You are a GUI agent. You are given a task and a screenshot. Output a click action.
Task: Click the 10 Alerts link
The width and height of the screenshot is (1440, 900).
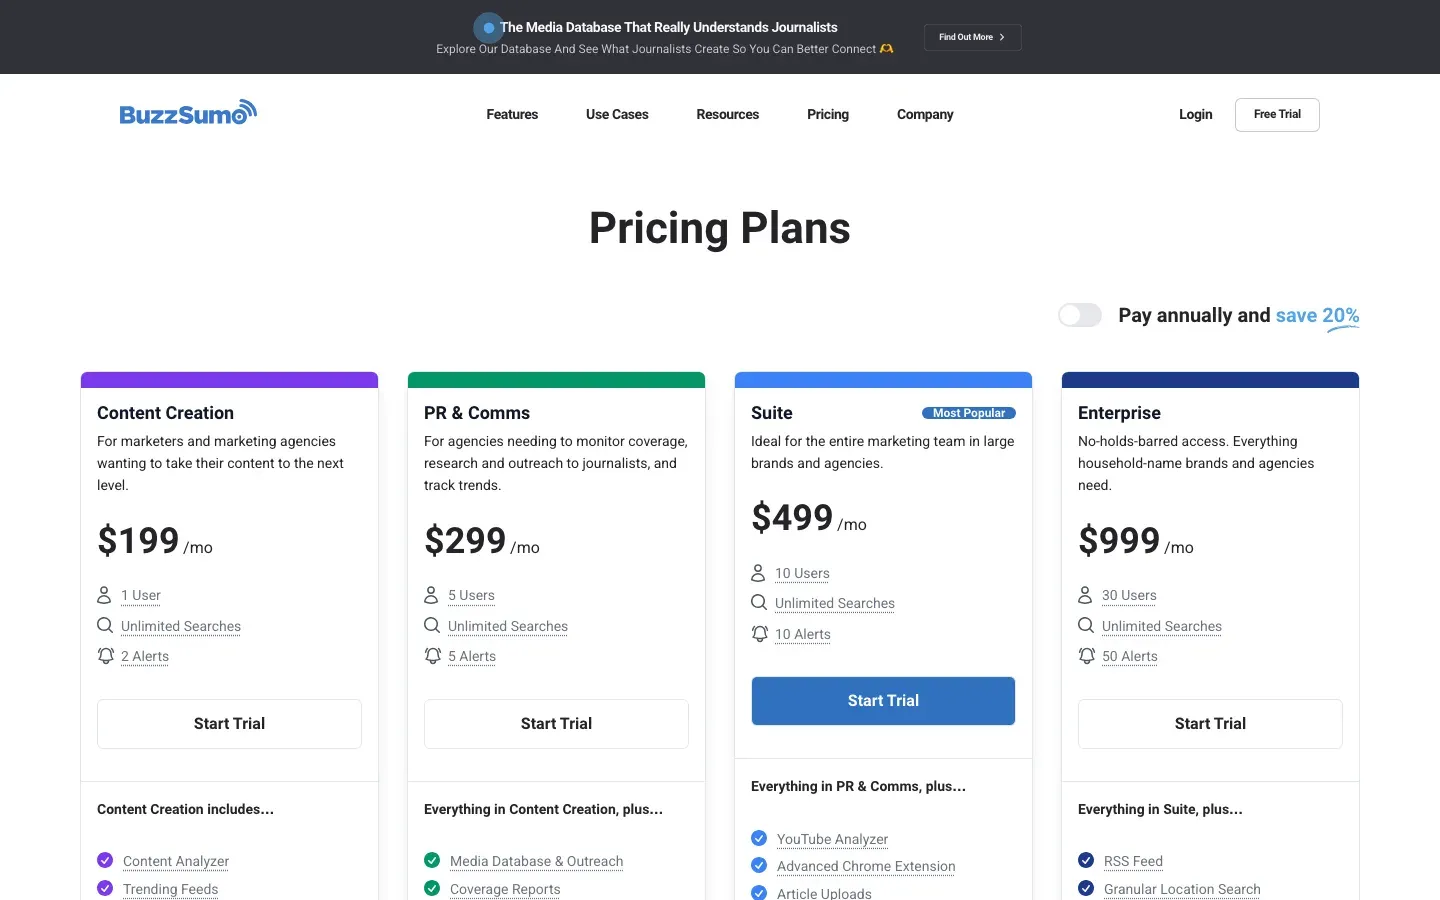click(803, 634)
